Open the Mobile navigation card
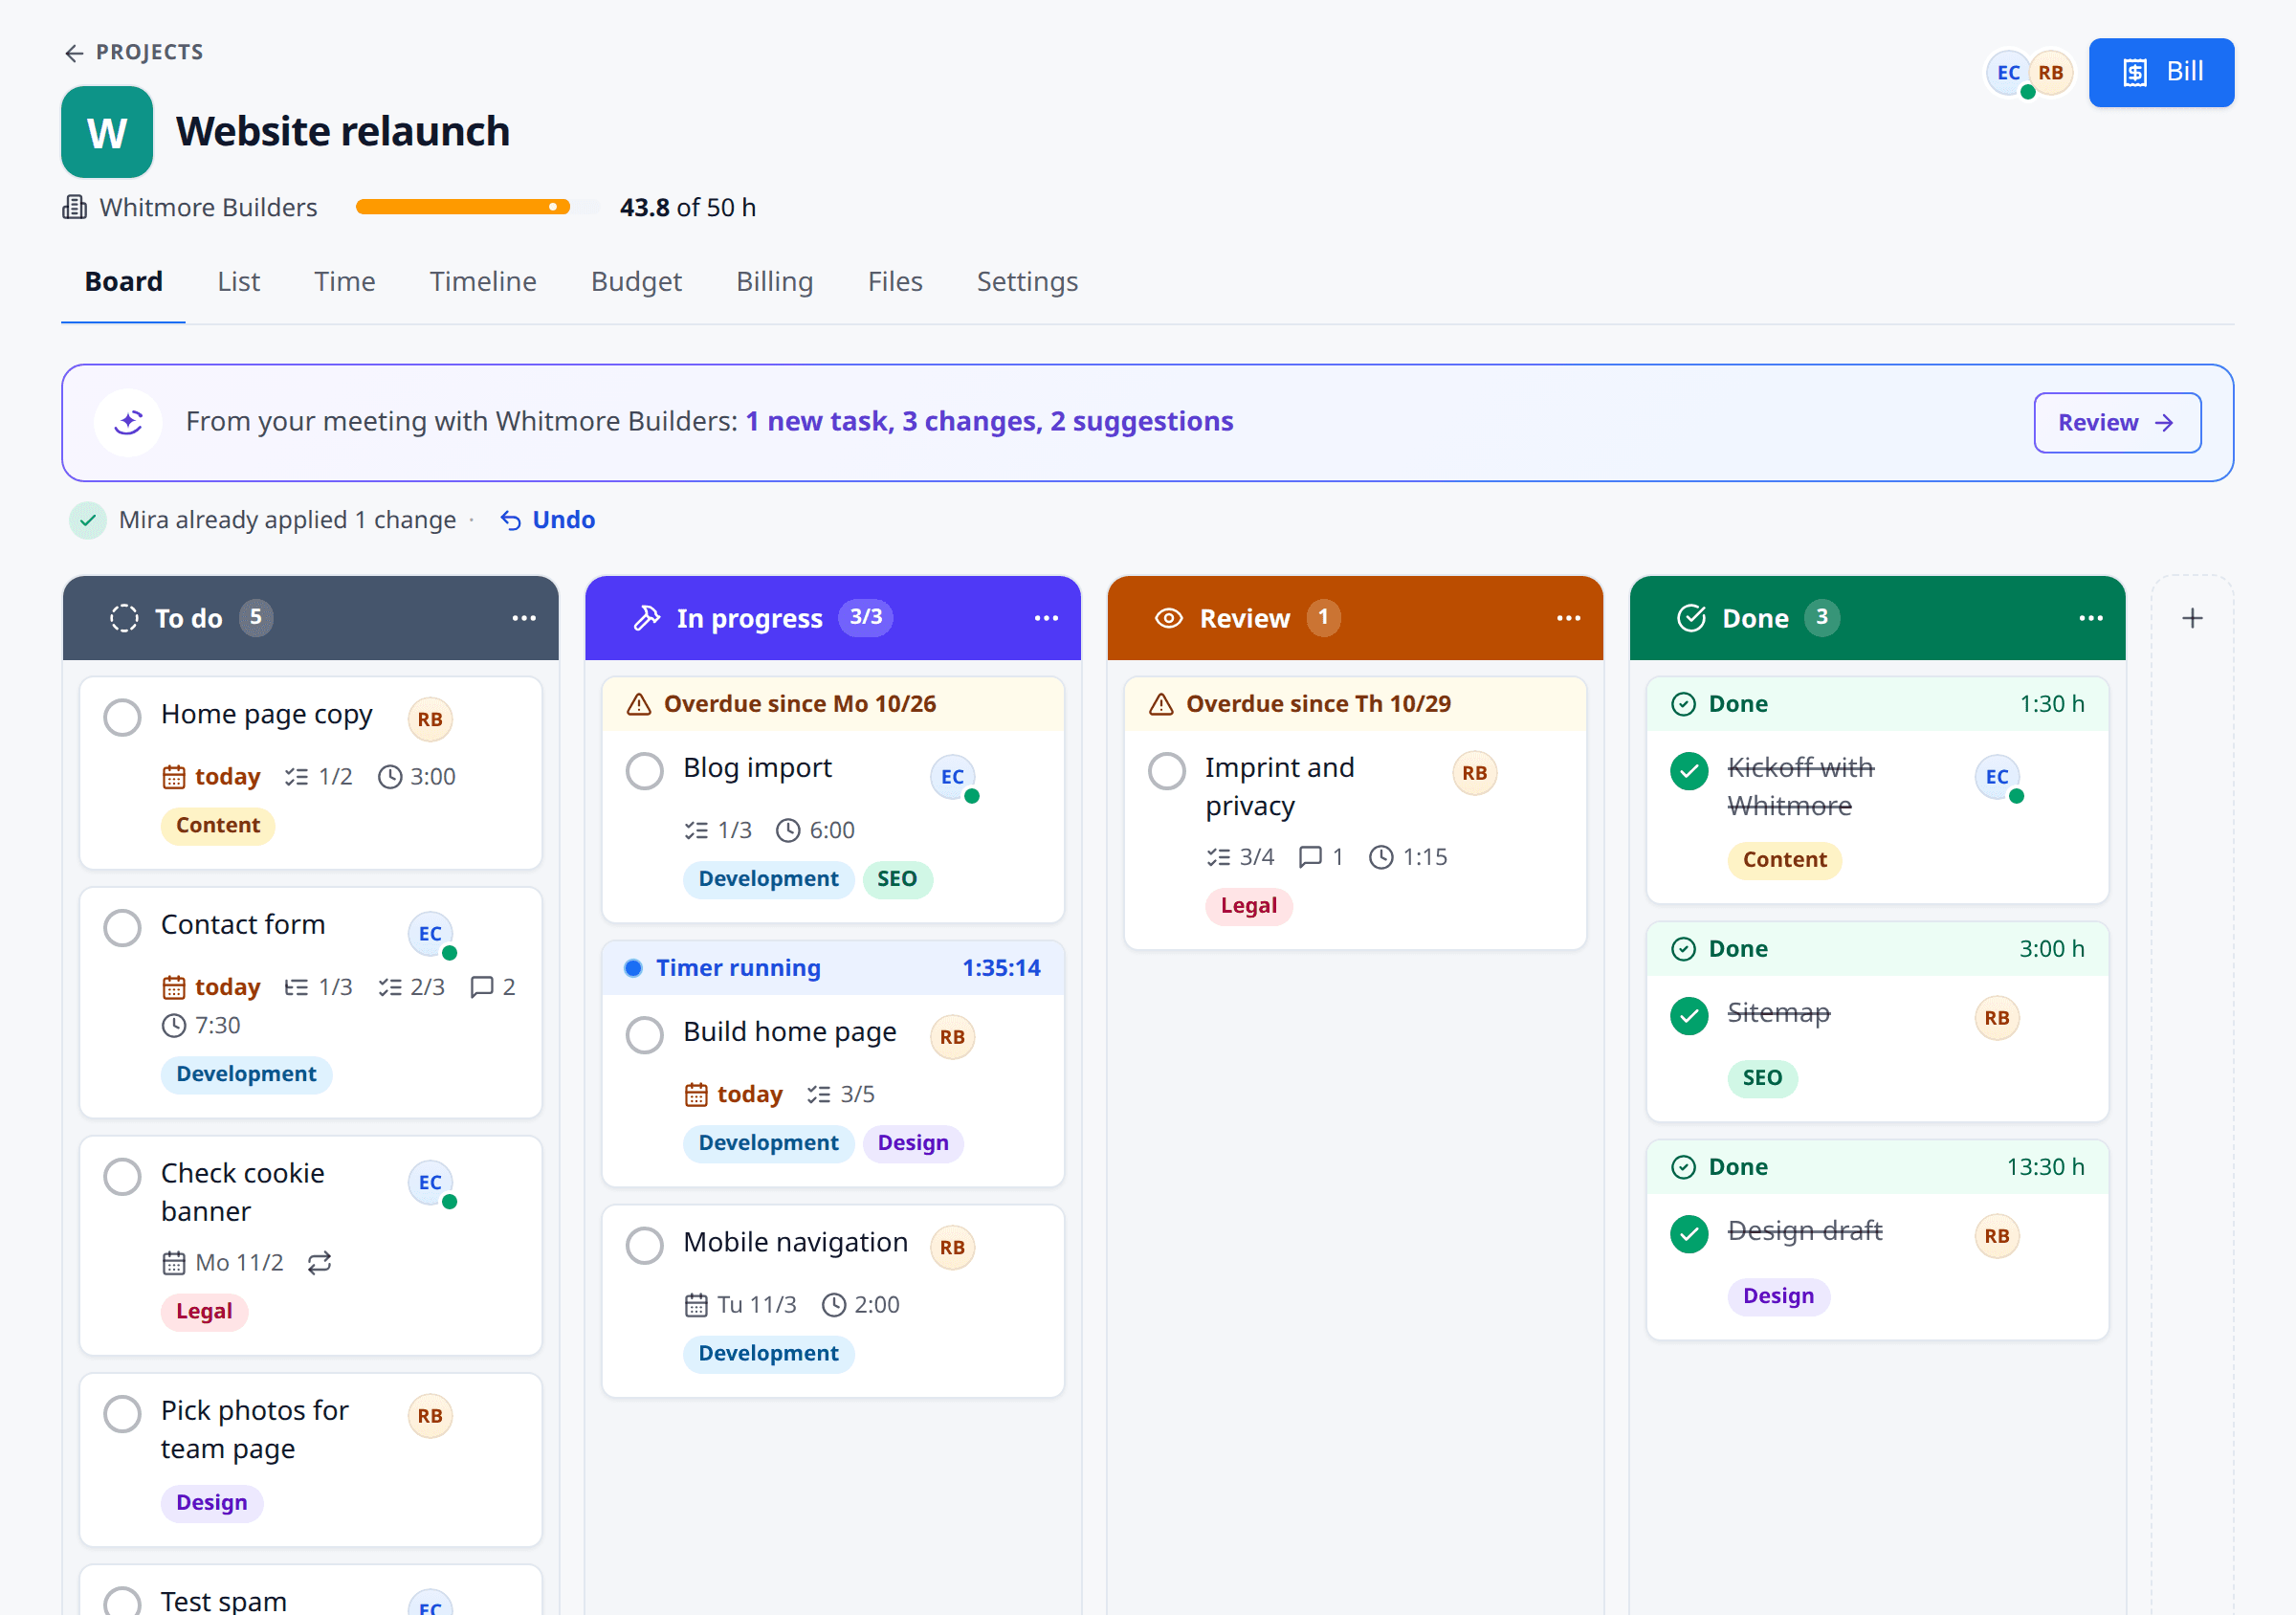Image resolution: width=2296 pixels, height=1615 pixels. (833, 1301)
